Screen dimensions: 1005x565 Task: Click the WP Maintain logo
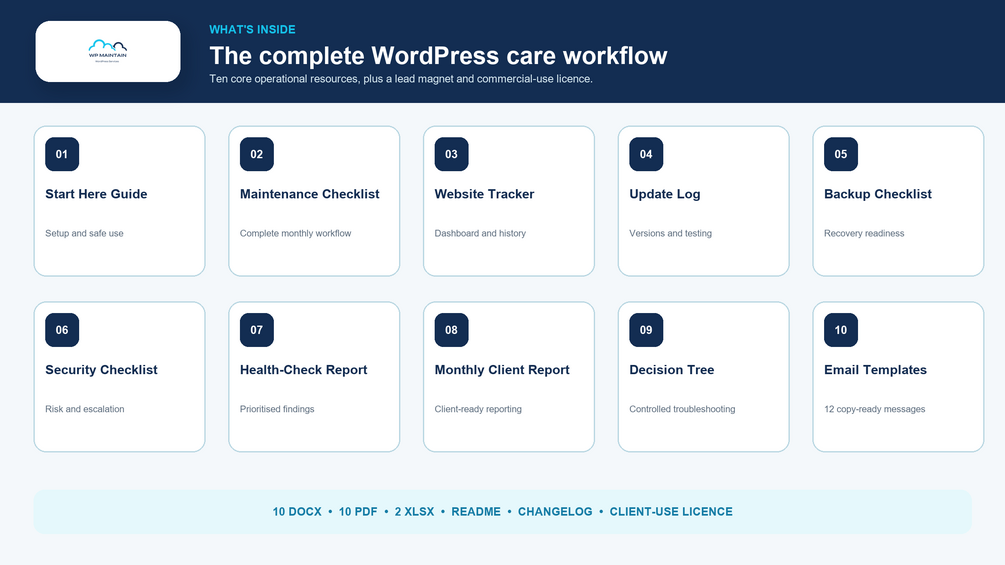click(108, 51)
